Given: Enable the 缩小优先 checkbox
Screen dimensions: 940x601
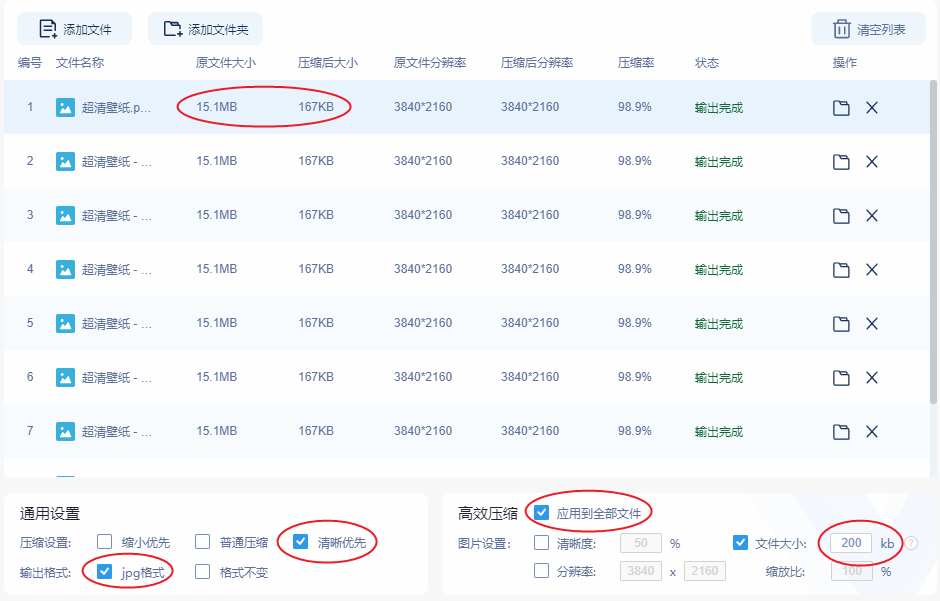Looking at the screenshot, I should point(104,542).
